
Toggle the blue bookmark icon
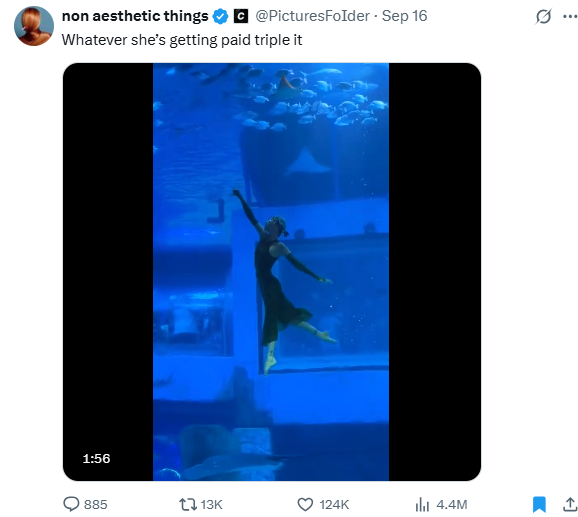pyautogui.click(x=539, y=504)
